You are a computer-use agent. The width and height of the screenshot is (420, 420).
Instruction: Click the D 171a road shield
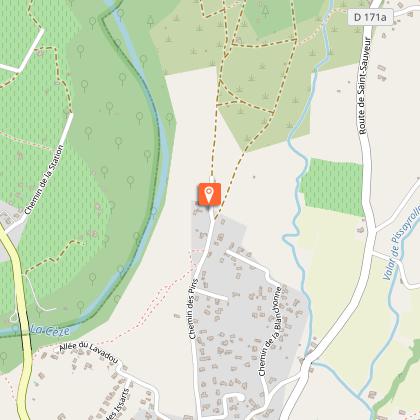pos(370,17)
